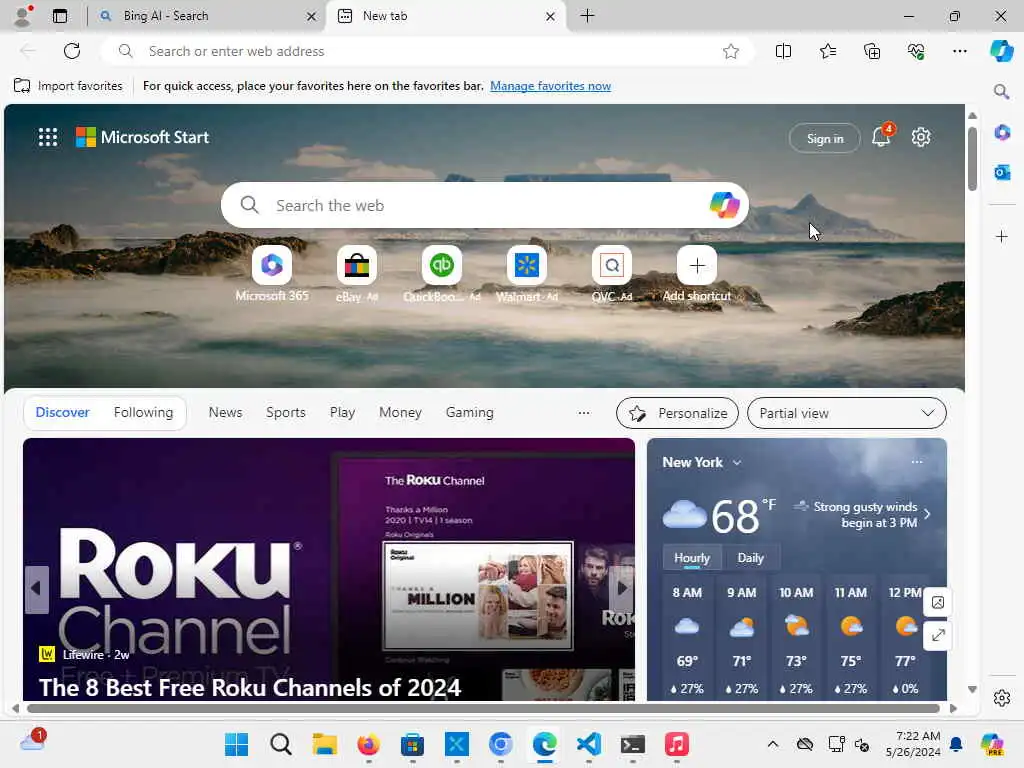This screenshot has width=1024, height=768.
Task: Open notifications bell with 4 badge
Action: pyautogui.click(x=882, y=136)
